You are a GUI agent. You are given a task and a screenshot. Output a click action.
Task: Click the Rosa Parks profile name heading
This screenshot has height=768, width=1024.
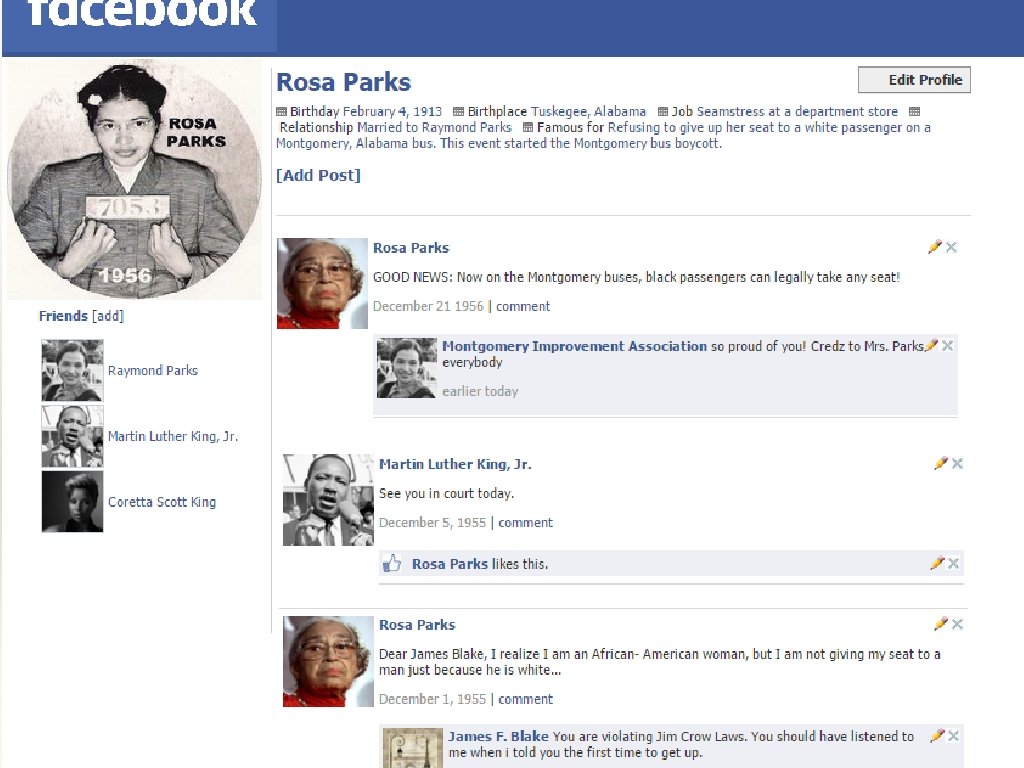[344, 82]
